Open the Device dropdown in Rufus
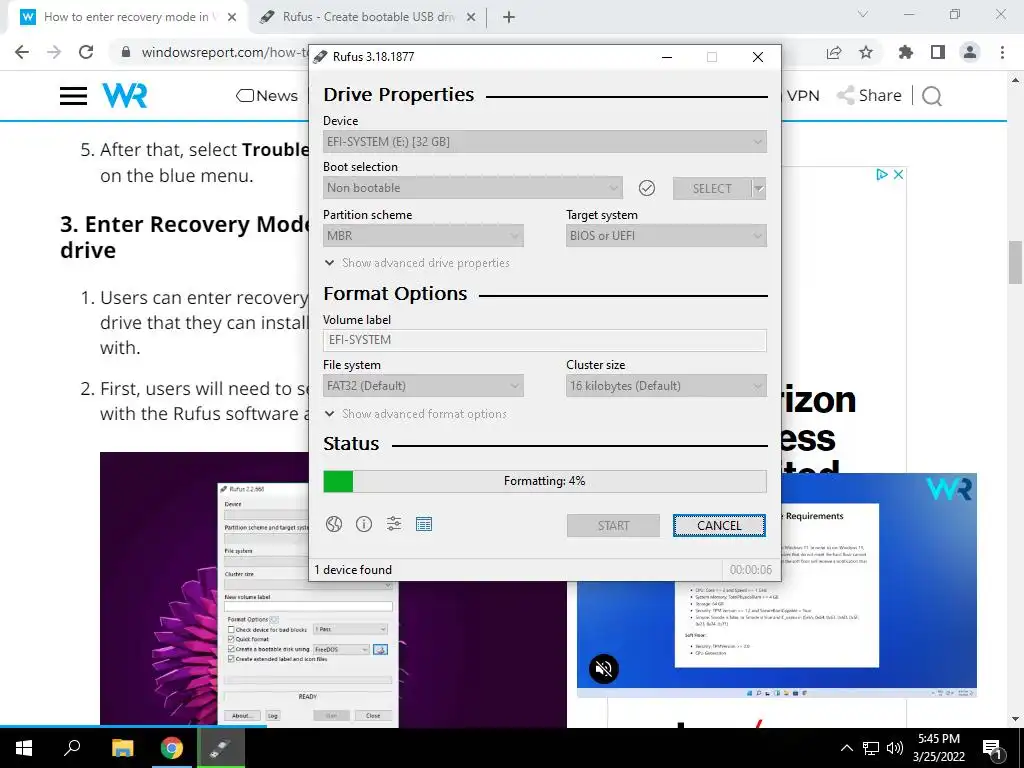The width and height of the screenshot is (1024, 768). [x=545, y=142]
